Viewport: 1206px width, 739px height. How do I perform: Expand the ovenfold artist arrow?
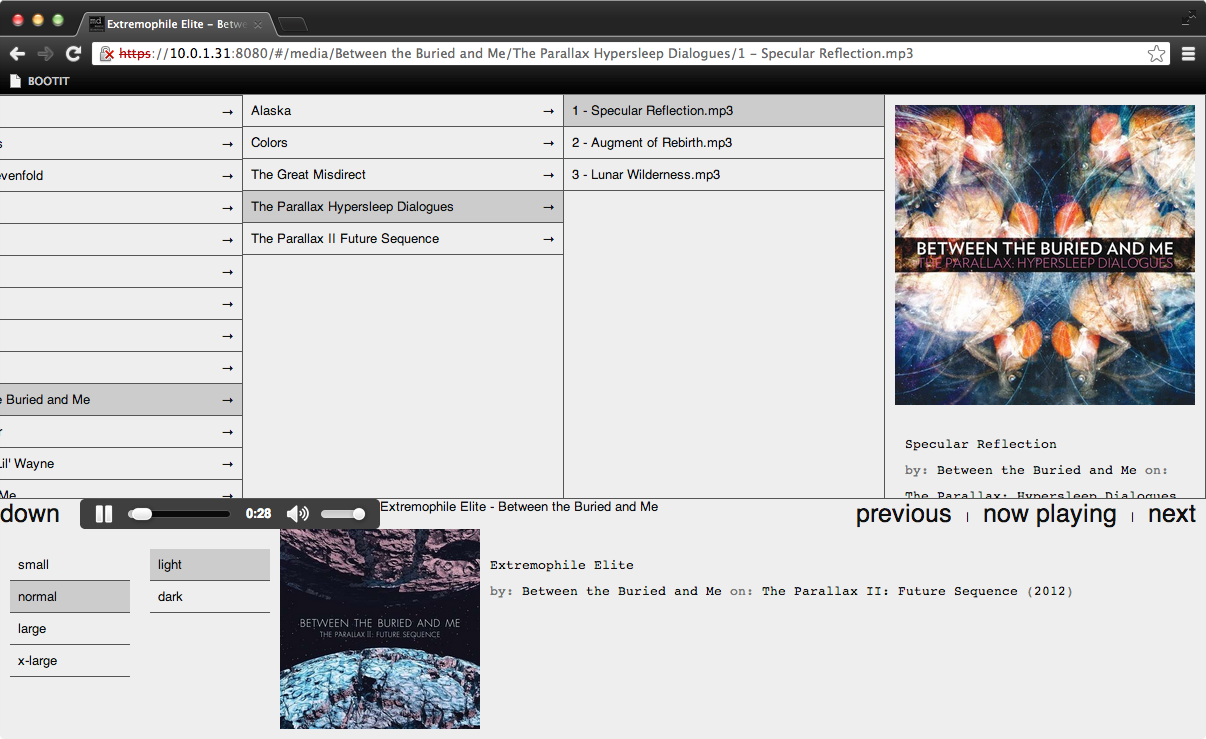[228, 176]
